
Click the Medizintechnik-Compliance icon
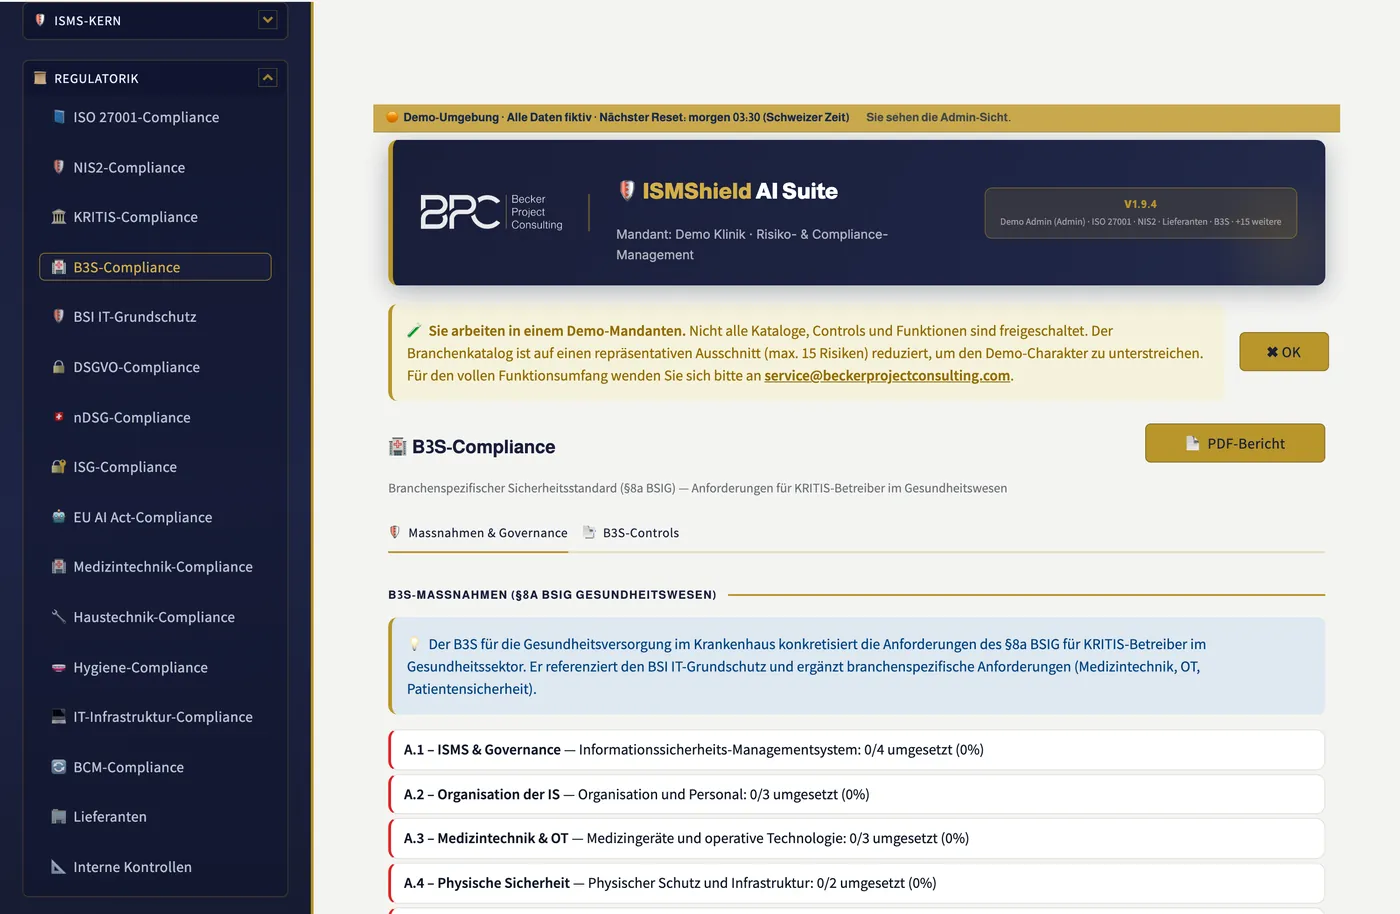click(x=59, y=567)
